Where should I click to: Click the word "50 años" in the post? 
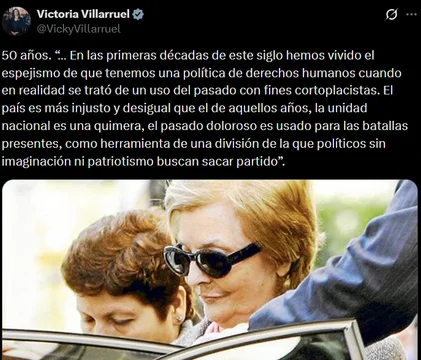(x=25, y=55)
